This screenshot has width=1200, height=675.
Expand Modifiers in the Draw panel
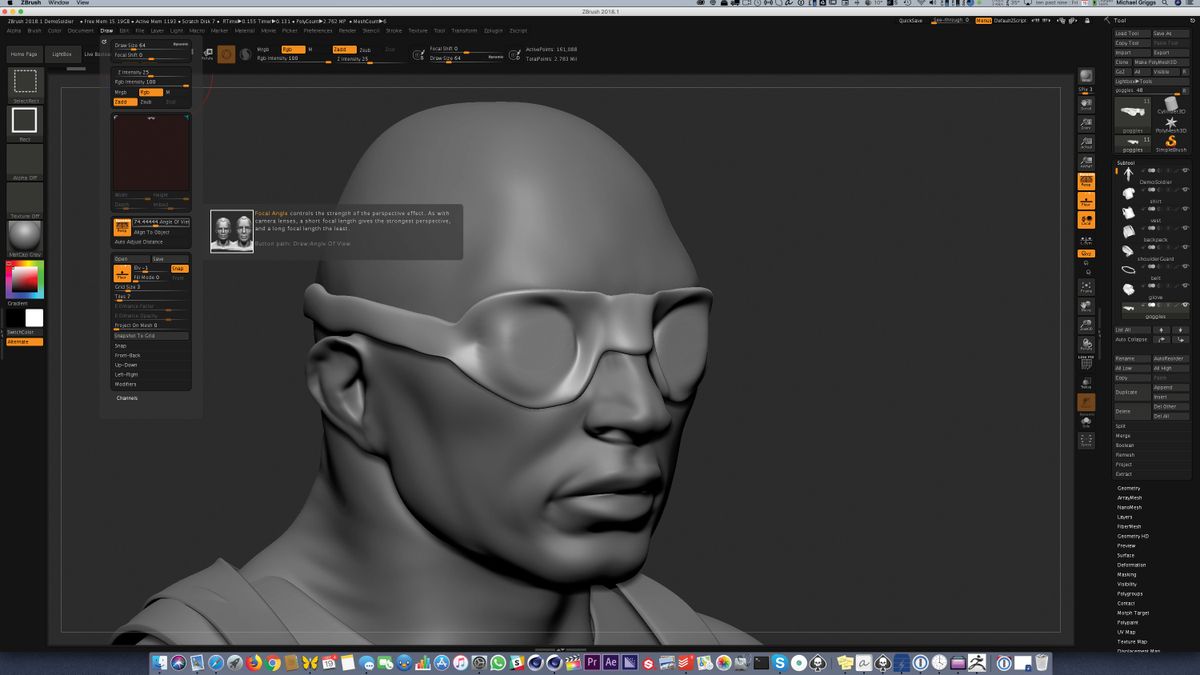[126, 384]
